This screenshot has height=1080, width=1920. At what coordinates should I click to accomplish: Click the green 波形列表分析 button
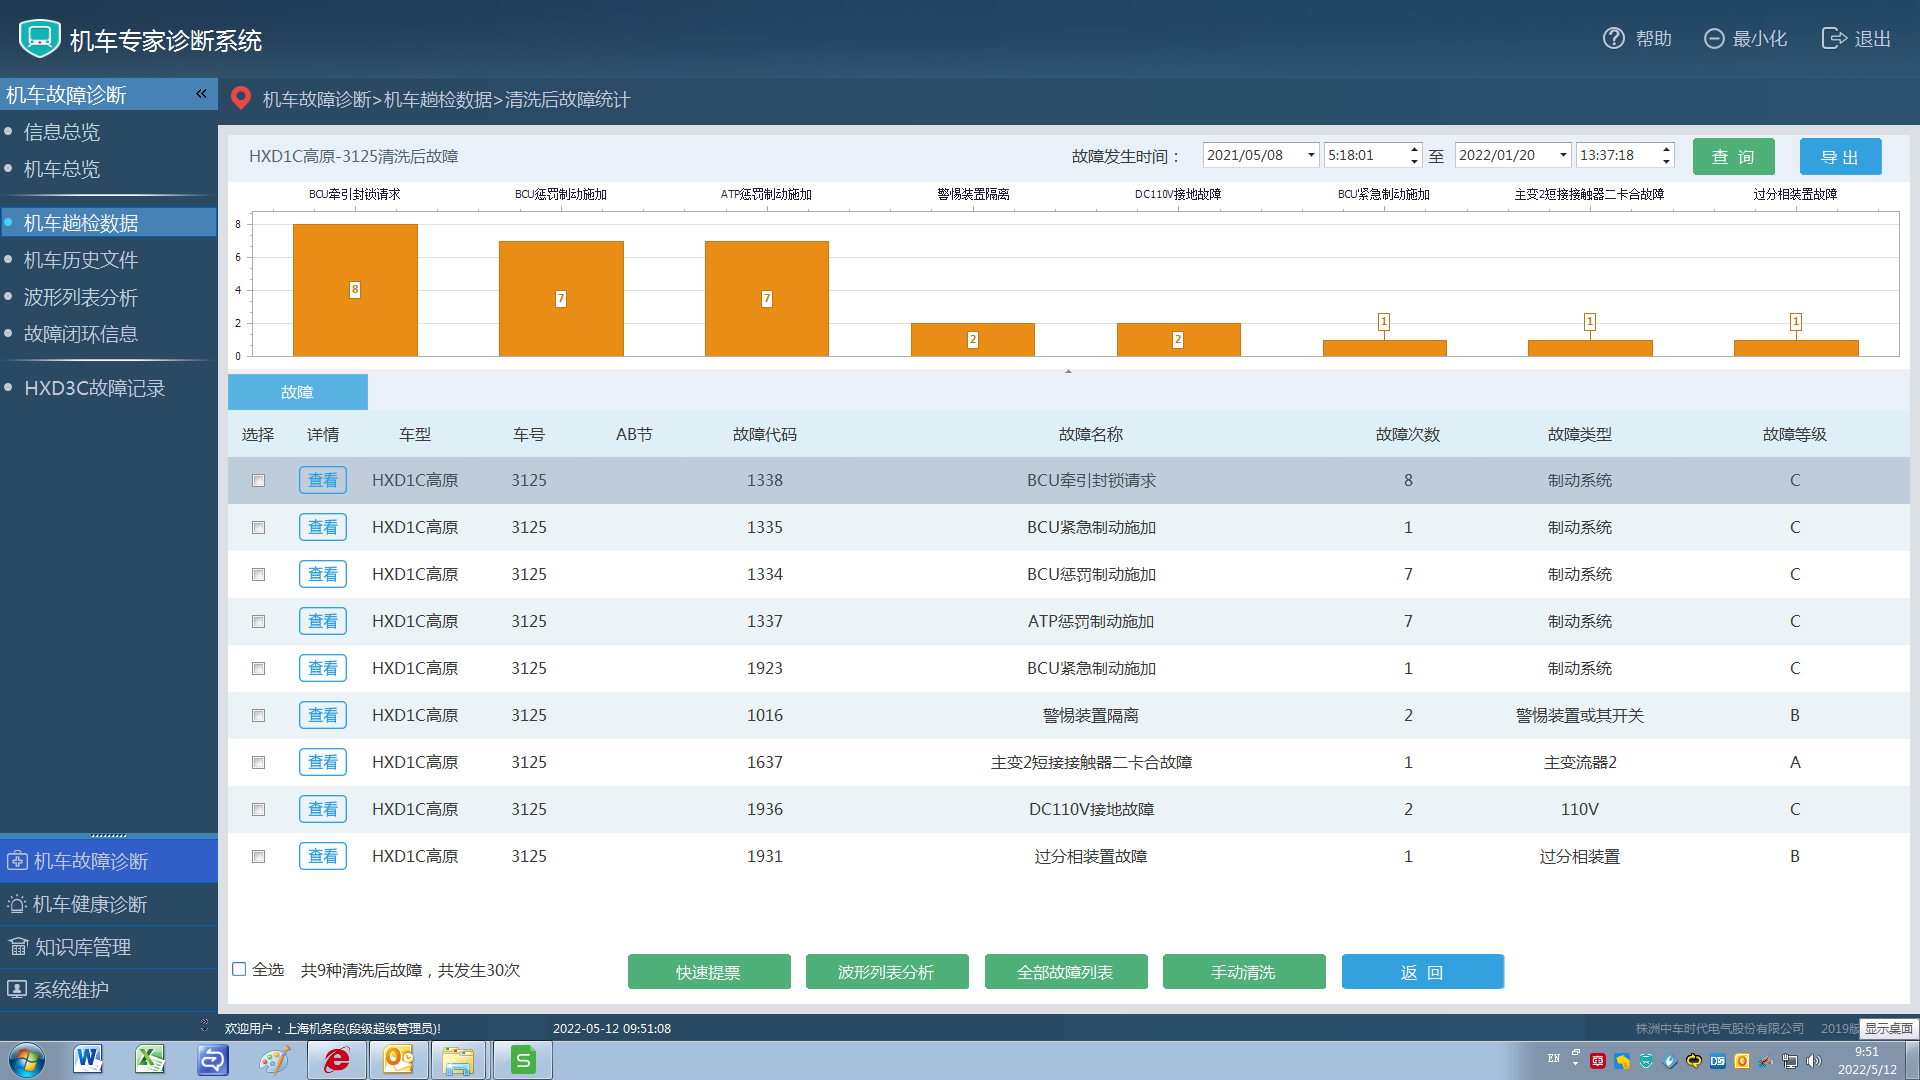tap(887, 972)
